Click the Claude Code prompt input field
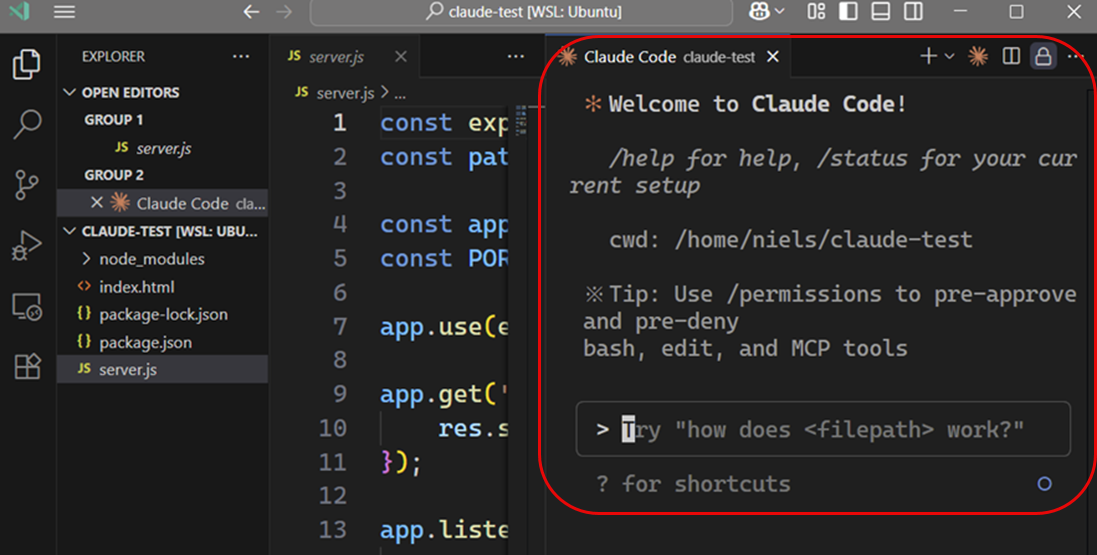Viewport: 1097px width, 555px height. (x=823, y=429)
